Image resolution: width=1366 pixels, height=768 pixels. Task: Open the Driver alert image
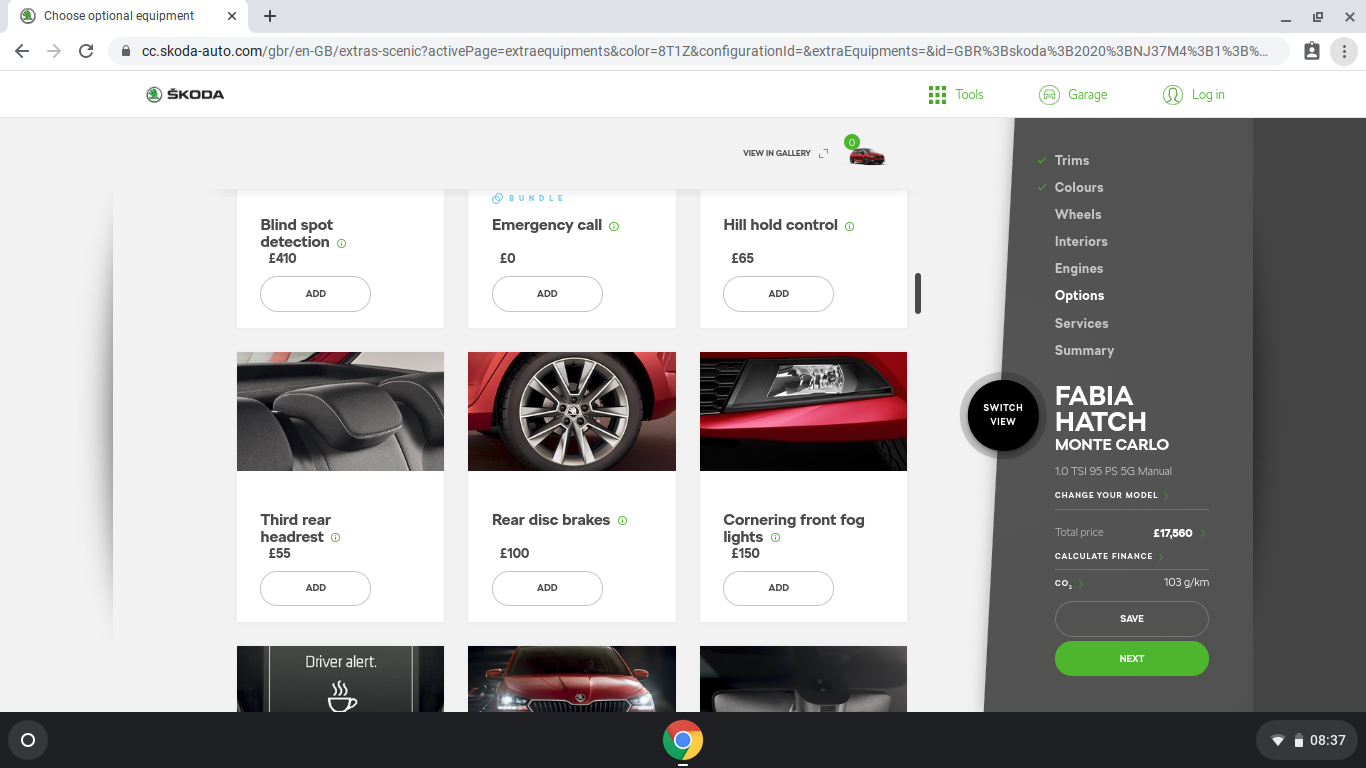[x=340, y=679]
